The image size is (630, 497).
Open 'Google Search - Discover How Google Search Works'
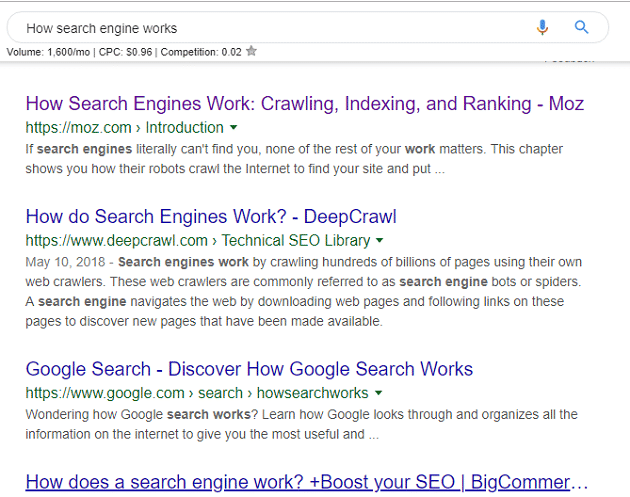pyautogui.click(x=249, y=369)
